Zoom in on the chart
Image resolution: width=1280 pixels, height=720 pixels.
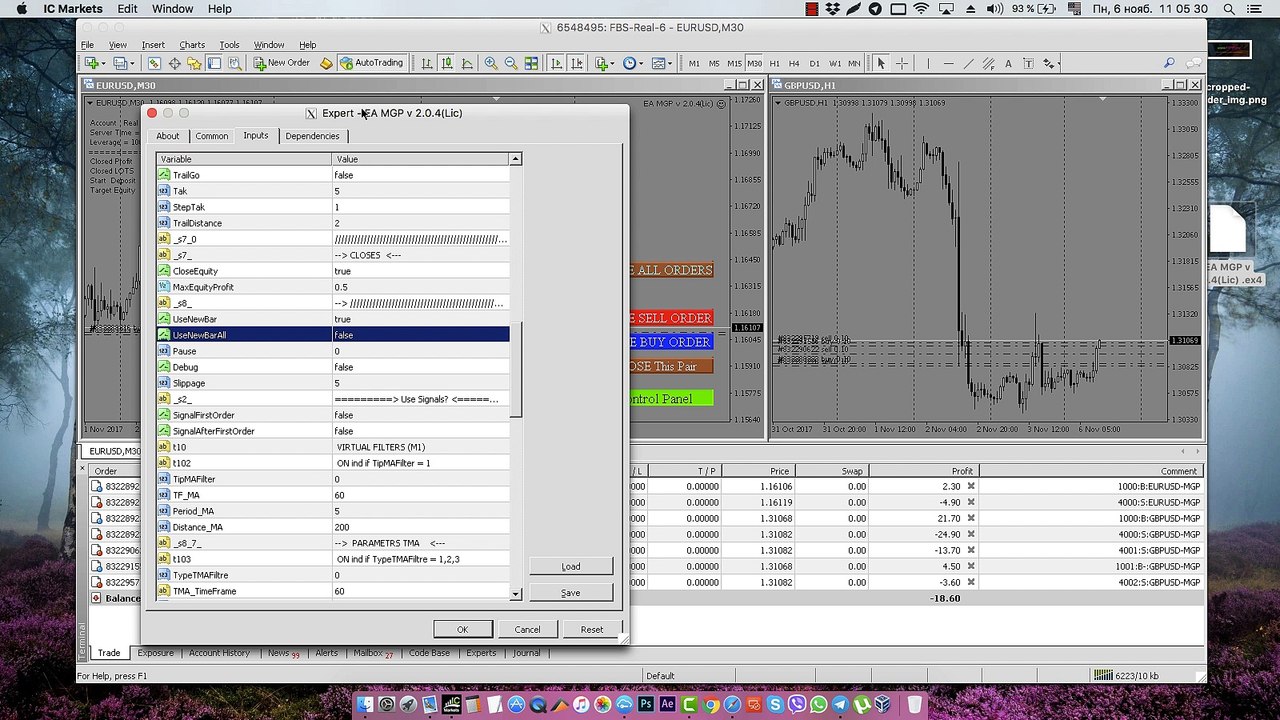click(491, 63)
